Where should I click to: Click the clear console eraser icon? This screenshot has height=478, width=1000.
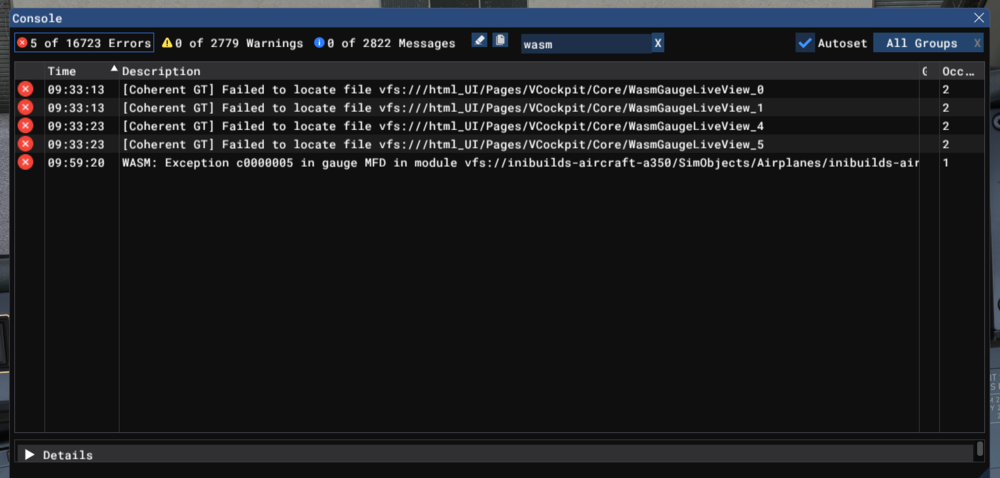(x=479, y=41)
